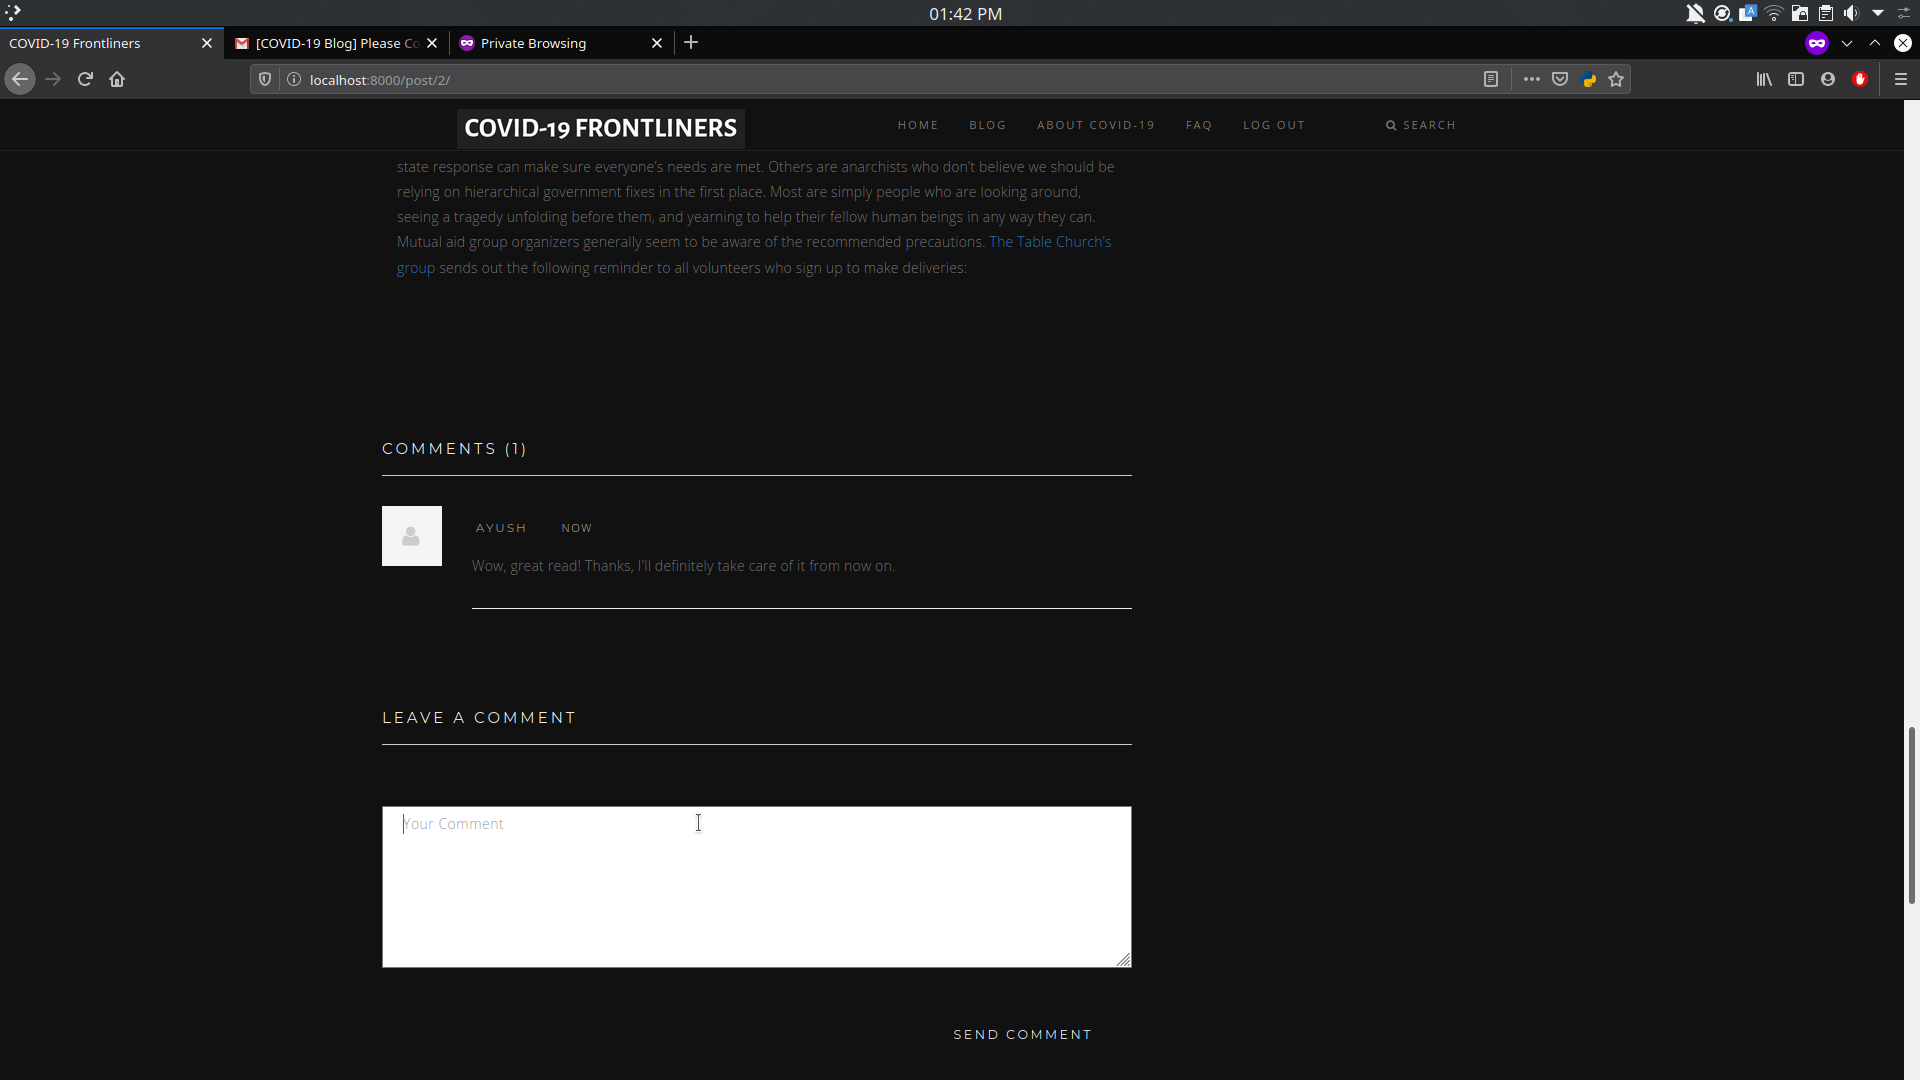Click the Send Comment button

coord(1022,1034)
